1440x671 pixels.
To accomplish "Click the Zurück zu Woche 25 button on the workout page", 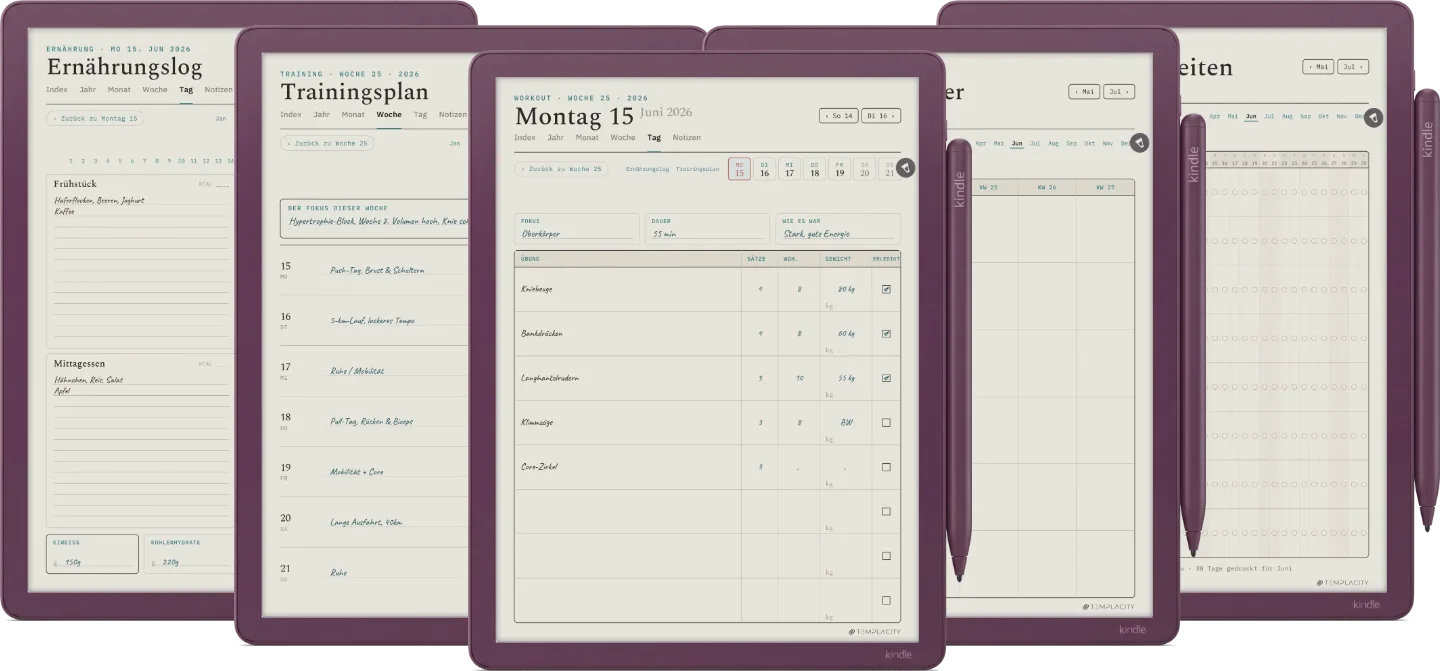I will (561, 169).
